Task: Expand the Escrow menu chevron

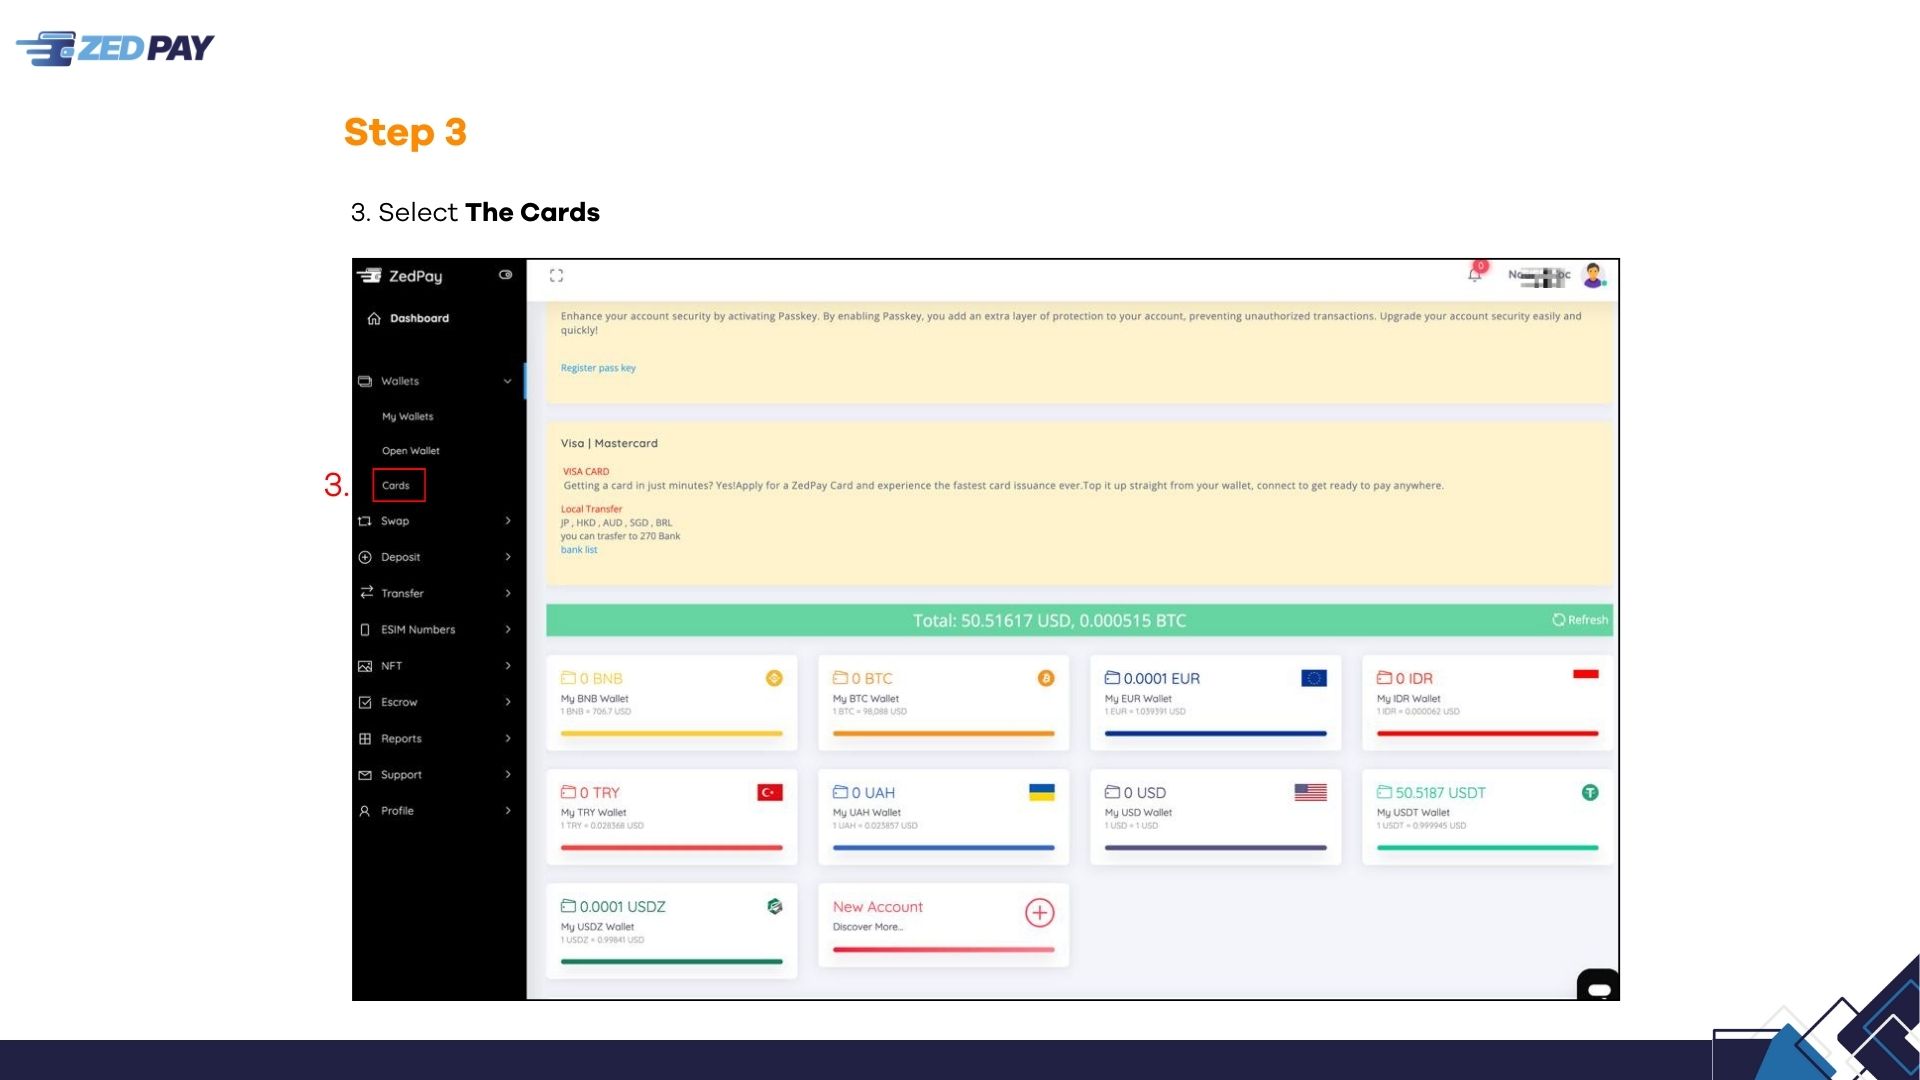Action: click(x=508, y=702)
